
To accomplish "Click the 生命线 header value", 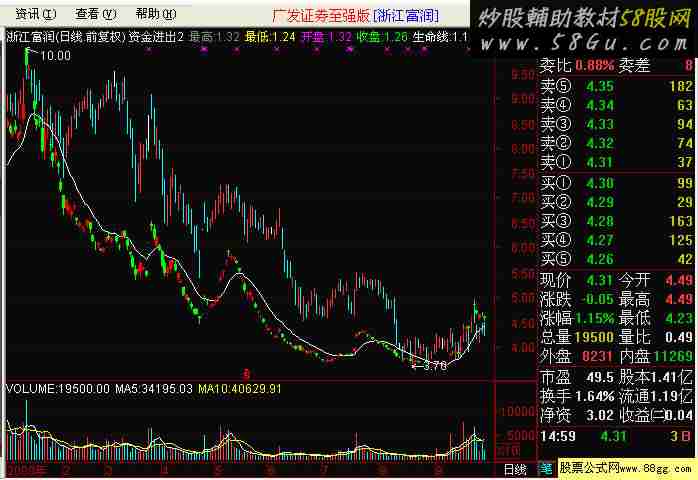I will pos(440,37).
